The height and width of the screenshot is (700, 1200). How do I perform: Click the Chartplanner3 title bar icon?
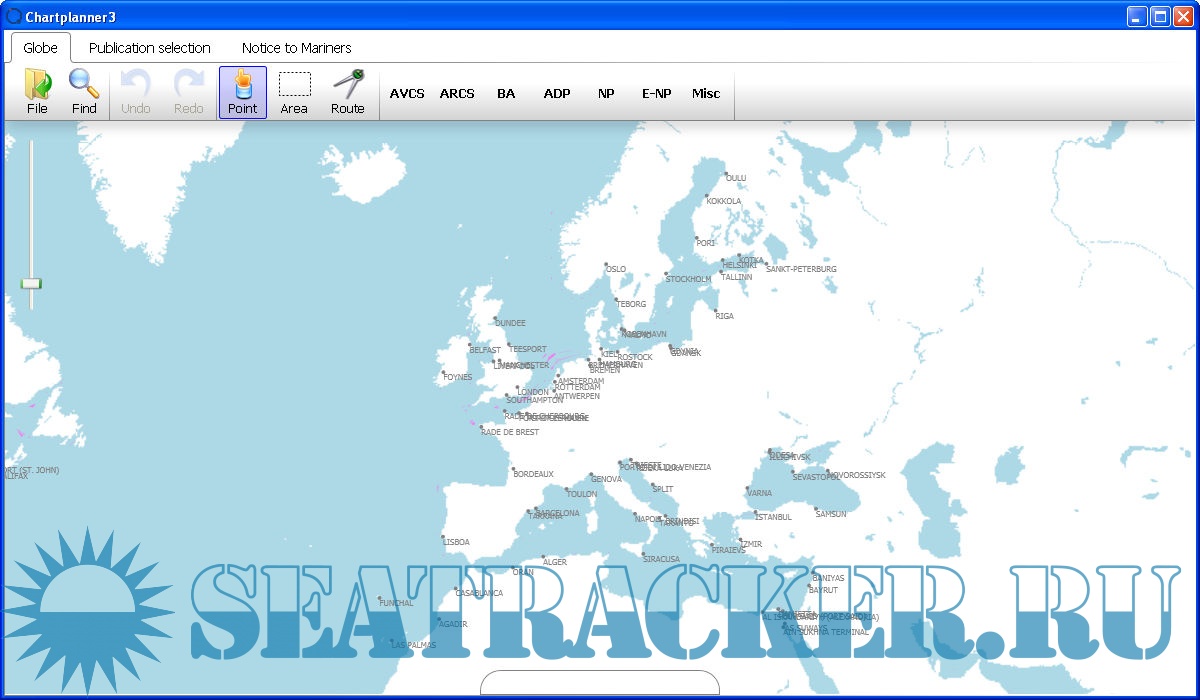coord(14,15)
